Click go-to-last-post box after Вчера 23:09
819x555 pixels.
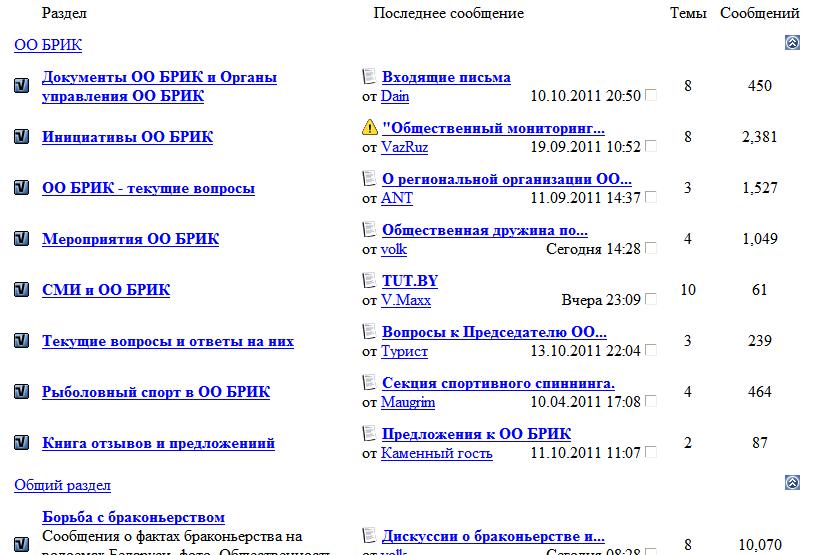tap(651, 299)
